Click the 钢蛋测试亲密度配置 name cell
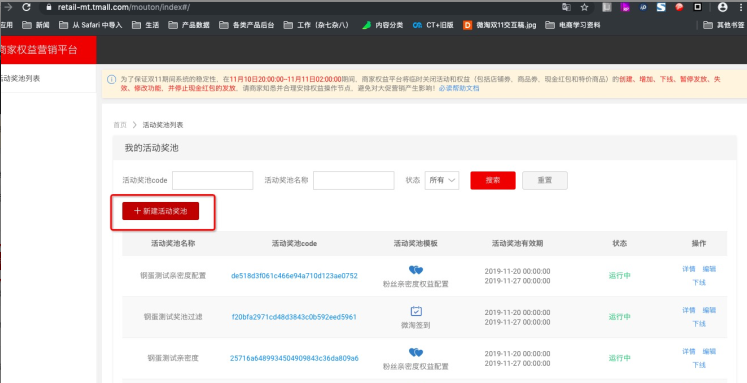 (173, 276)
